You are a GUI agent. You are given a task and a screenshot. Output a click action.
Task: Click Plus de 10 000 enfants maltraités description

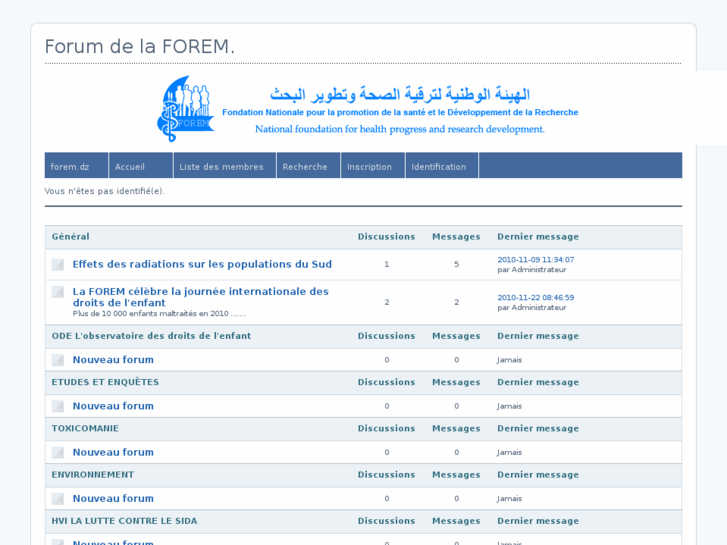pos(159,314)
